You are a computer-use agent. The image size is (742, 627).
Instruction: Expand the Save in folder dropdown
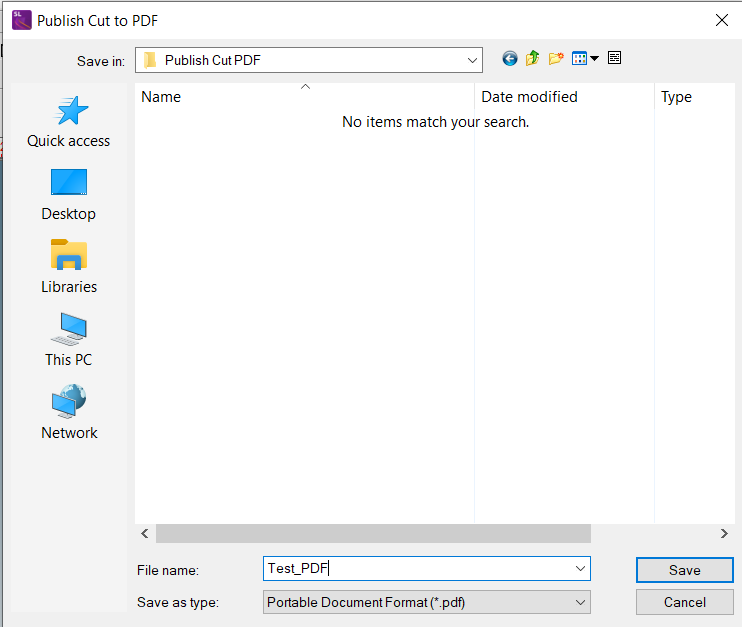[x=472, y=60]
